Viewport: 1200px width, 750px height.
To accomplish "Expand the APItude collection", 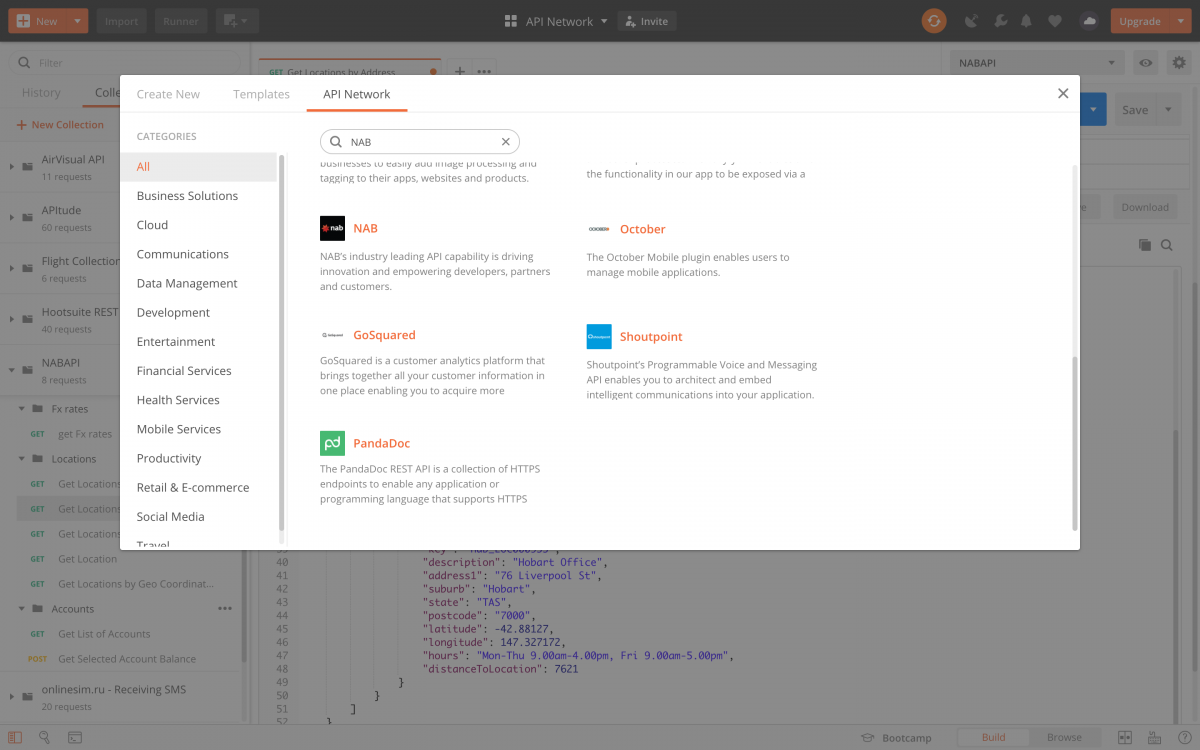I will point(13,217).
